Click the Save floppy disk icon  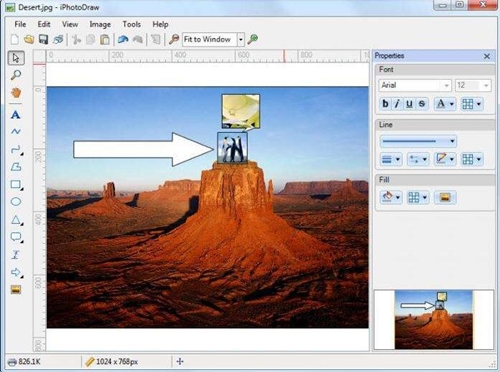coord(43,40)
